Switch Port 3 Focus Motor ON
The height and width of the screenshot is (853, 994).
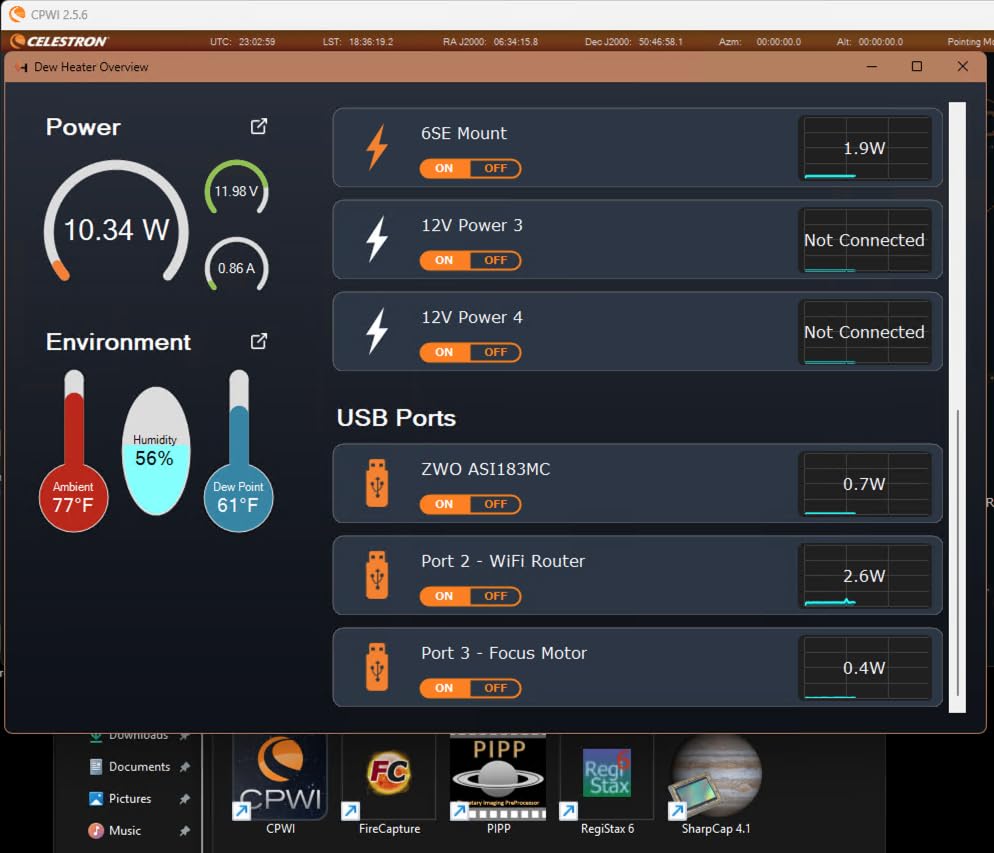[444, 688]
